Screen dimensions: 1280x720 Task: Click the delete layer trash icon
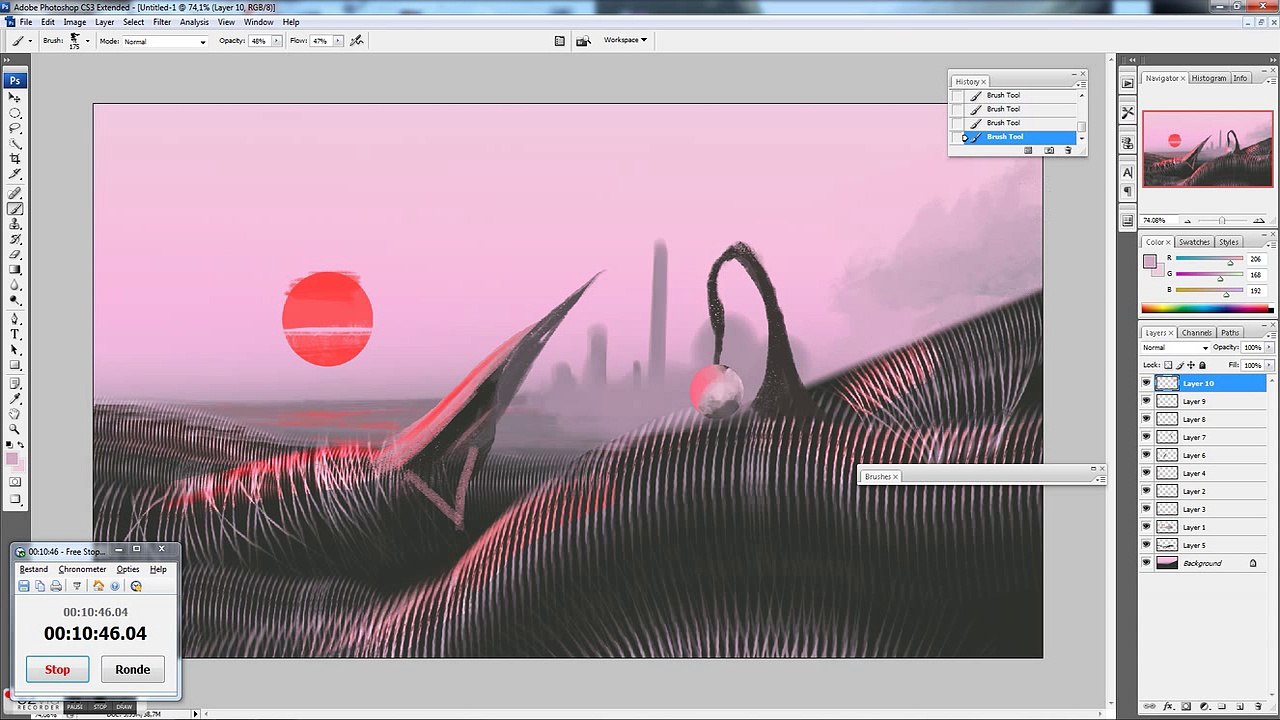pyautogui.click(x=1258, y=706)
